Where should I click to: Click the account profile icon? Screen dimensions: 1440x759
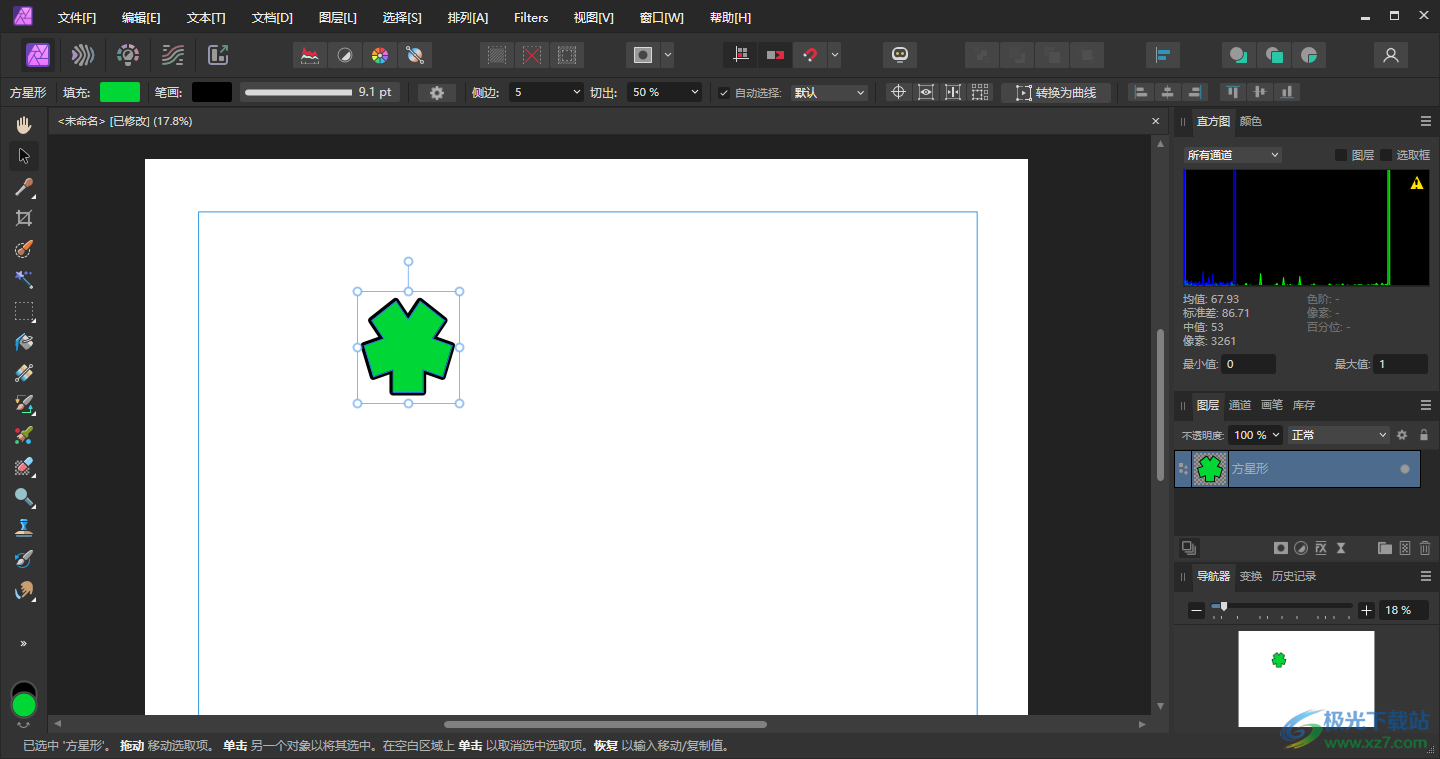point(1390,55)
